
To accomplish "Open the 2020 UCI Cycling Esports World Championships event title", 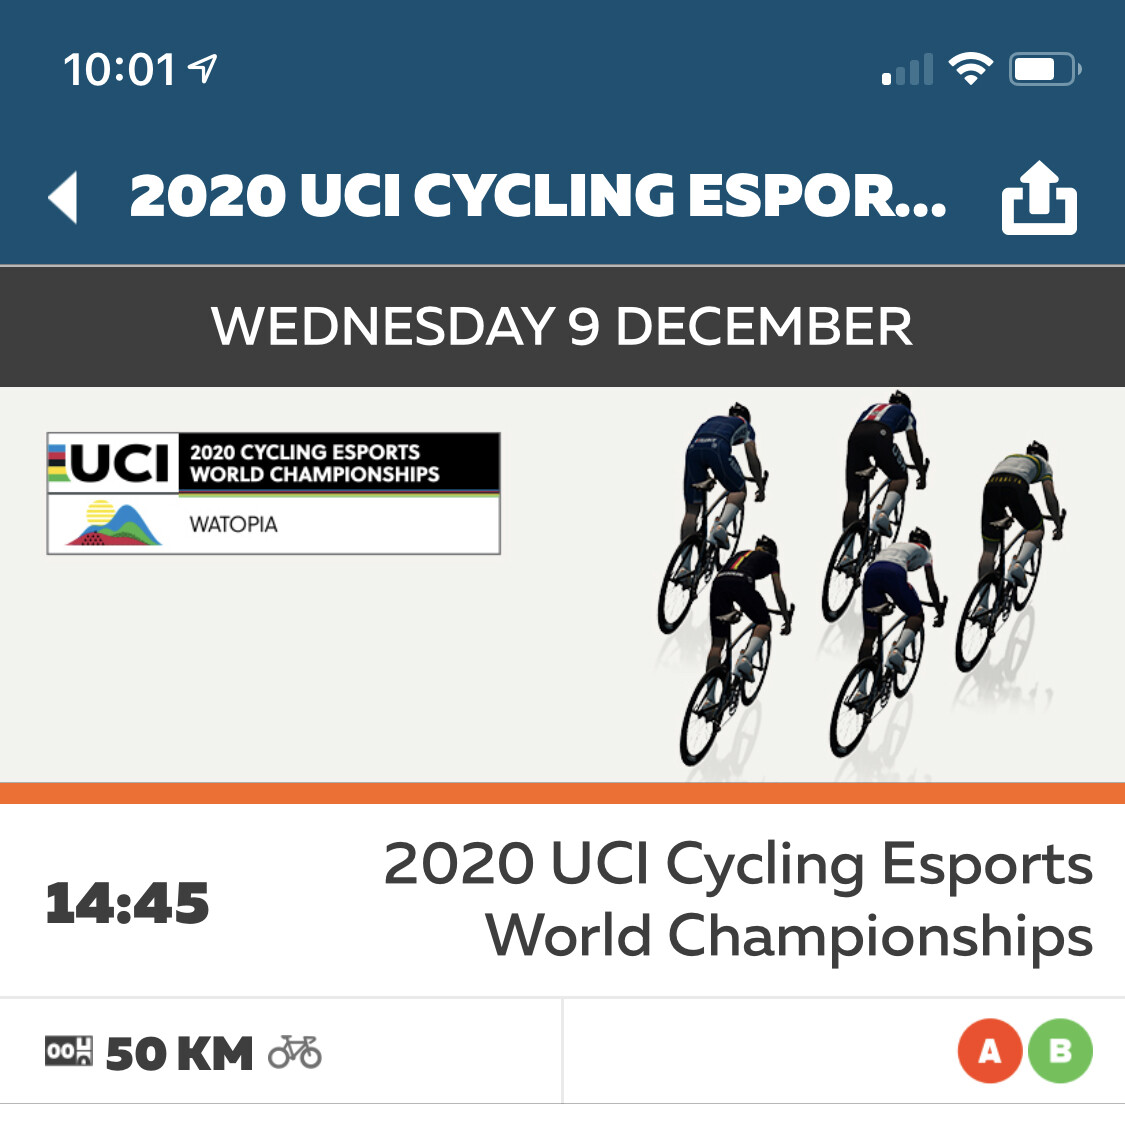I will click(x=738, y=899).
